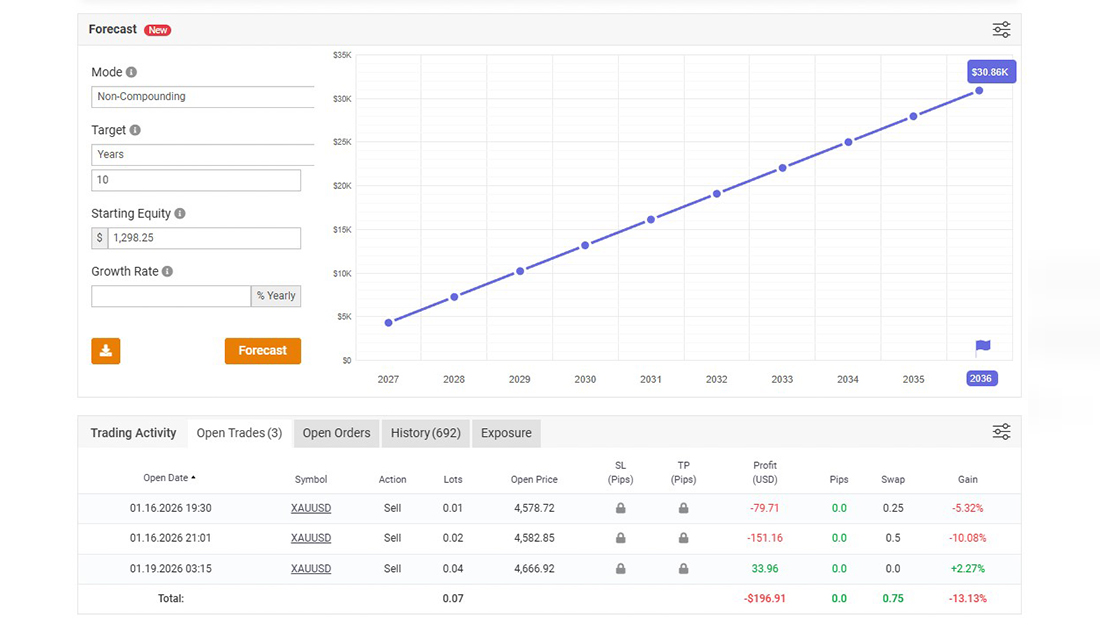Click the Growth Rate info icon
This screenshot has width=1100, height=625.
click(167, 272)
